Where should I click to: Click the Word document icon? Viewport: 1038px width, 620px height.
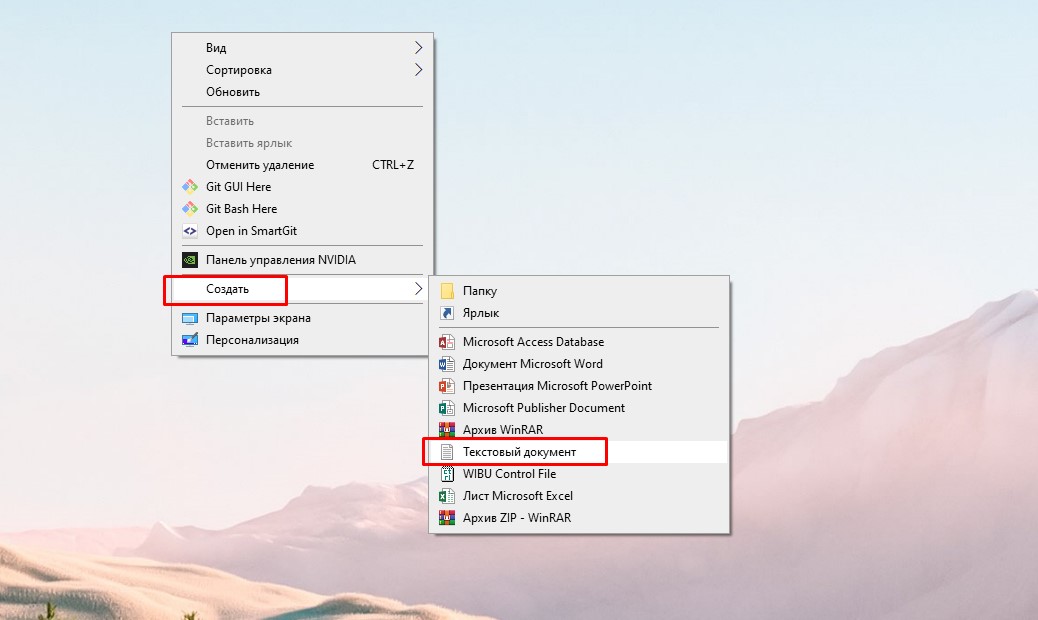(x=447, y=364)
